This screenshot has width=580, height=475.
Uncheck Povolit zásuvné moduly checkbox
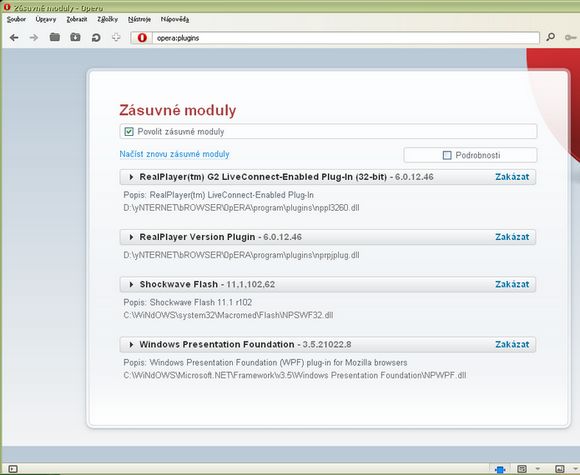(129, 132)
